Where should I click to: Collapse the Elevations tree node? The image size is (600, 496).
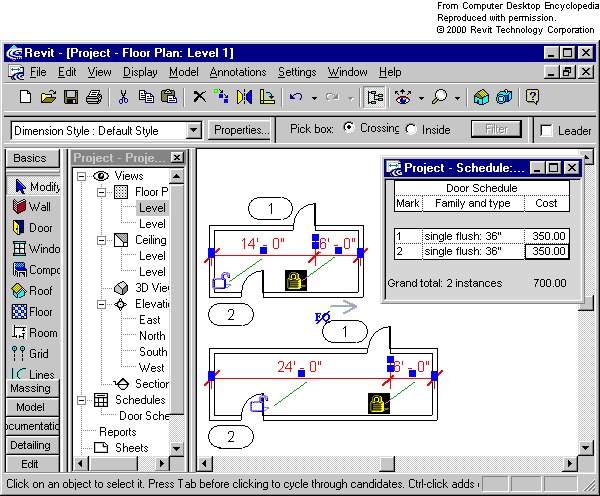[101, 305]
